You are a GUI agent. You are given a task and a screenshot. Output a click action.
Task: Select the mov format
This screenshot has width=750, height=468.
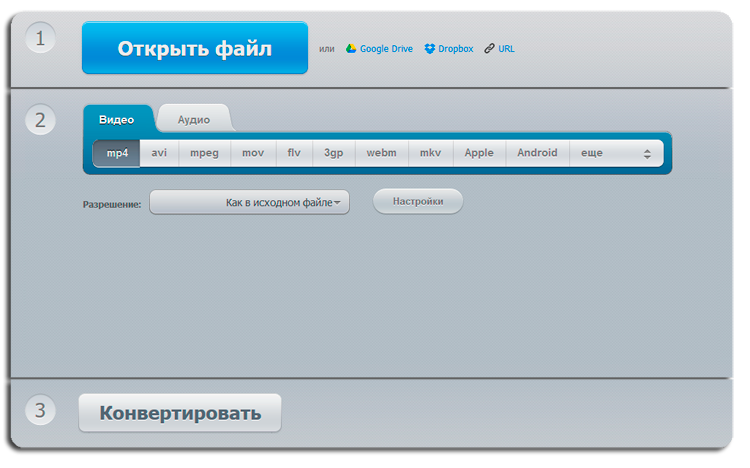(253, 153)
